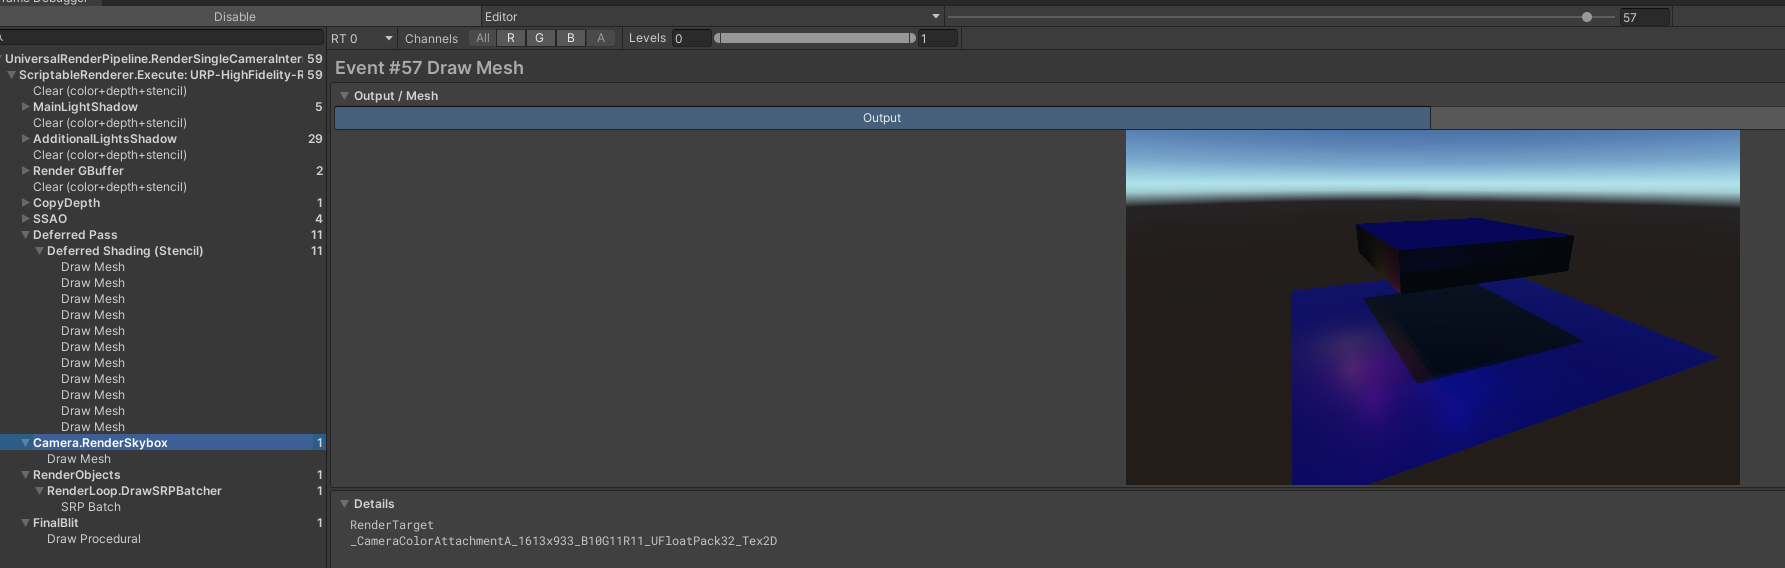Click the event number field showing 57
The height and width of the screenshot is (568, 1785).
(1643, 17)
